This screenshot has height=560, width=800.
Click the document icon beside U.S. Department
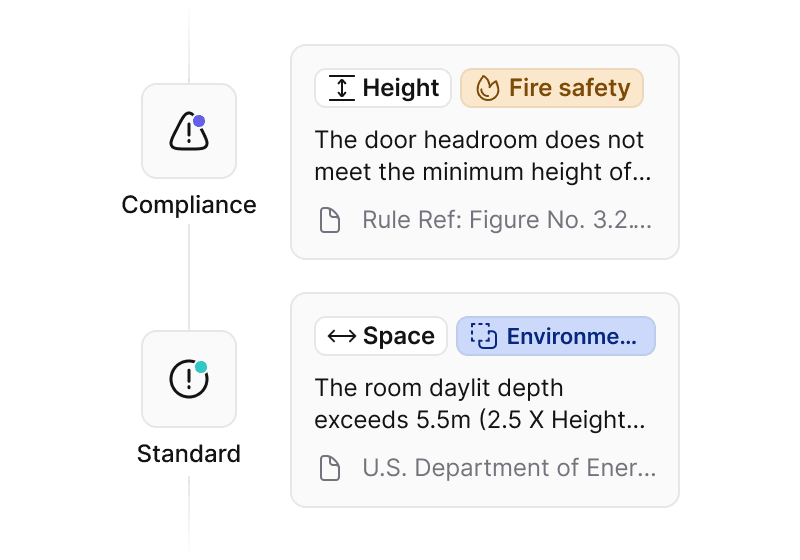click(330, 468)
